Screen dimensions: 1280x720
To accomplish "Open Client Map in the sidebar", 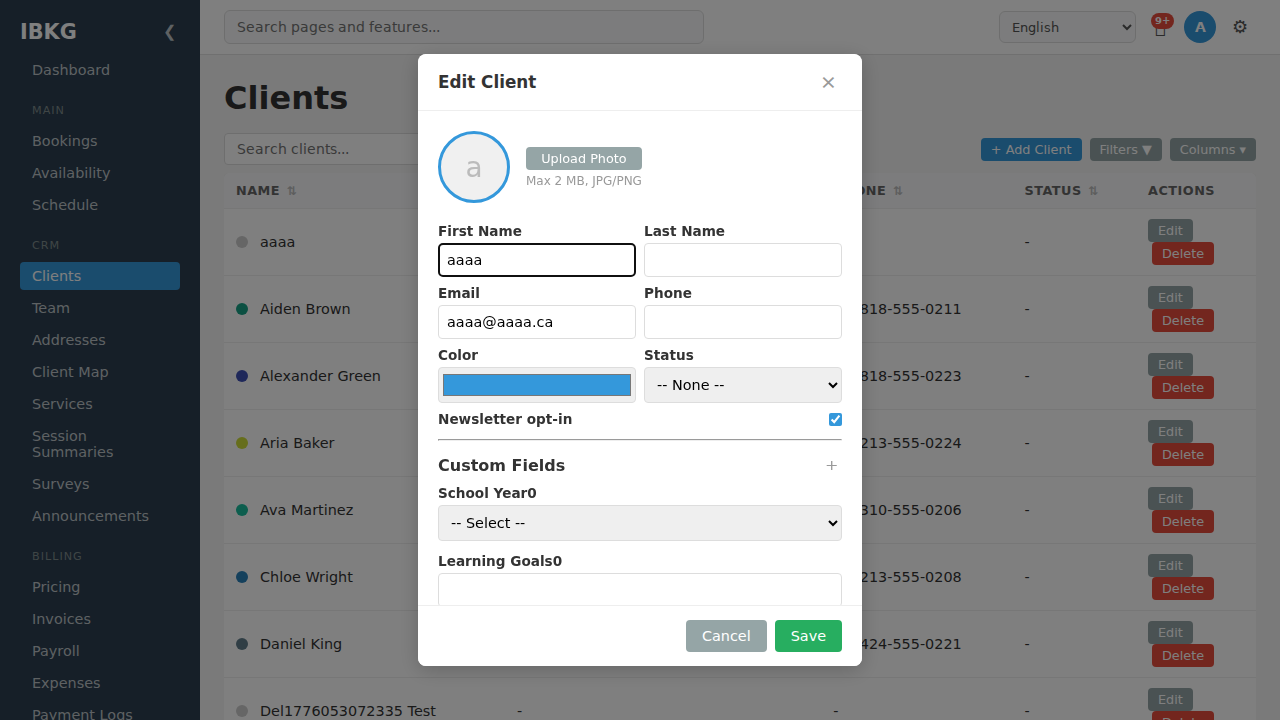I will point(100,372).
